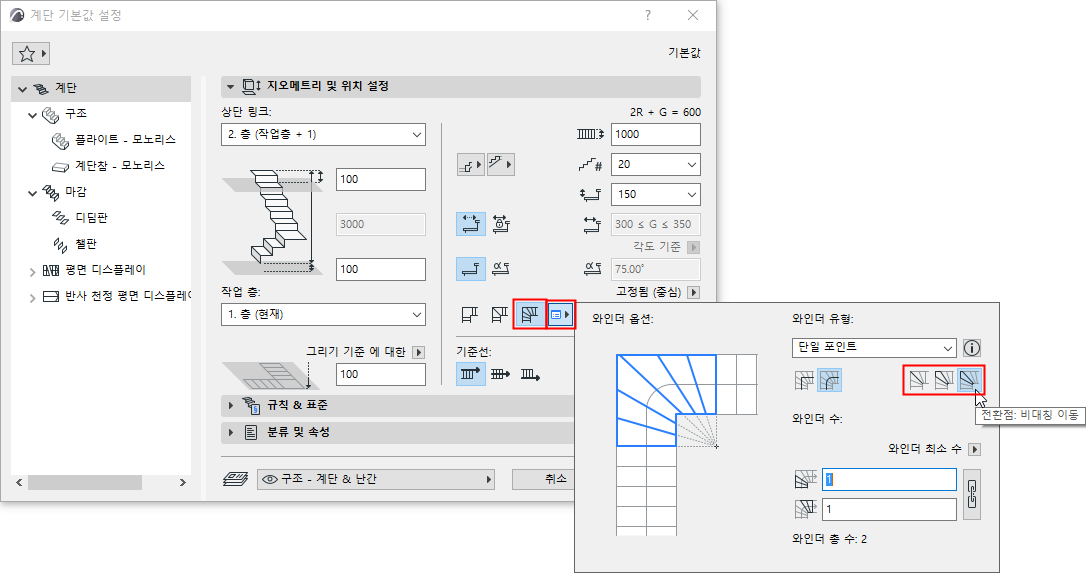This screenshot has height=573, width=1086.
Task: Click the tree scrollbar right arrow
Action: pyautogui.click(x=183, y=482)
